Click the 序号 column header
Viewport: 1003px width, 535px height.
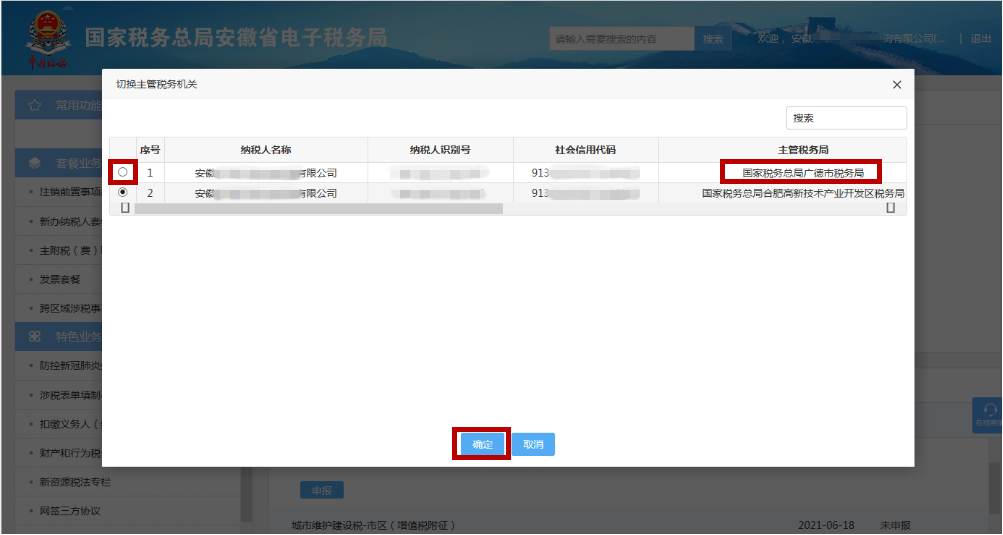tap(150, 150)
